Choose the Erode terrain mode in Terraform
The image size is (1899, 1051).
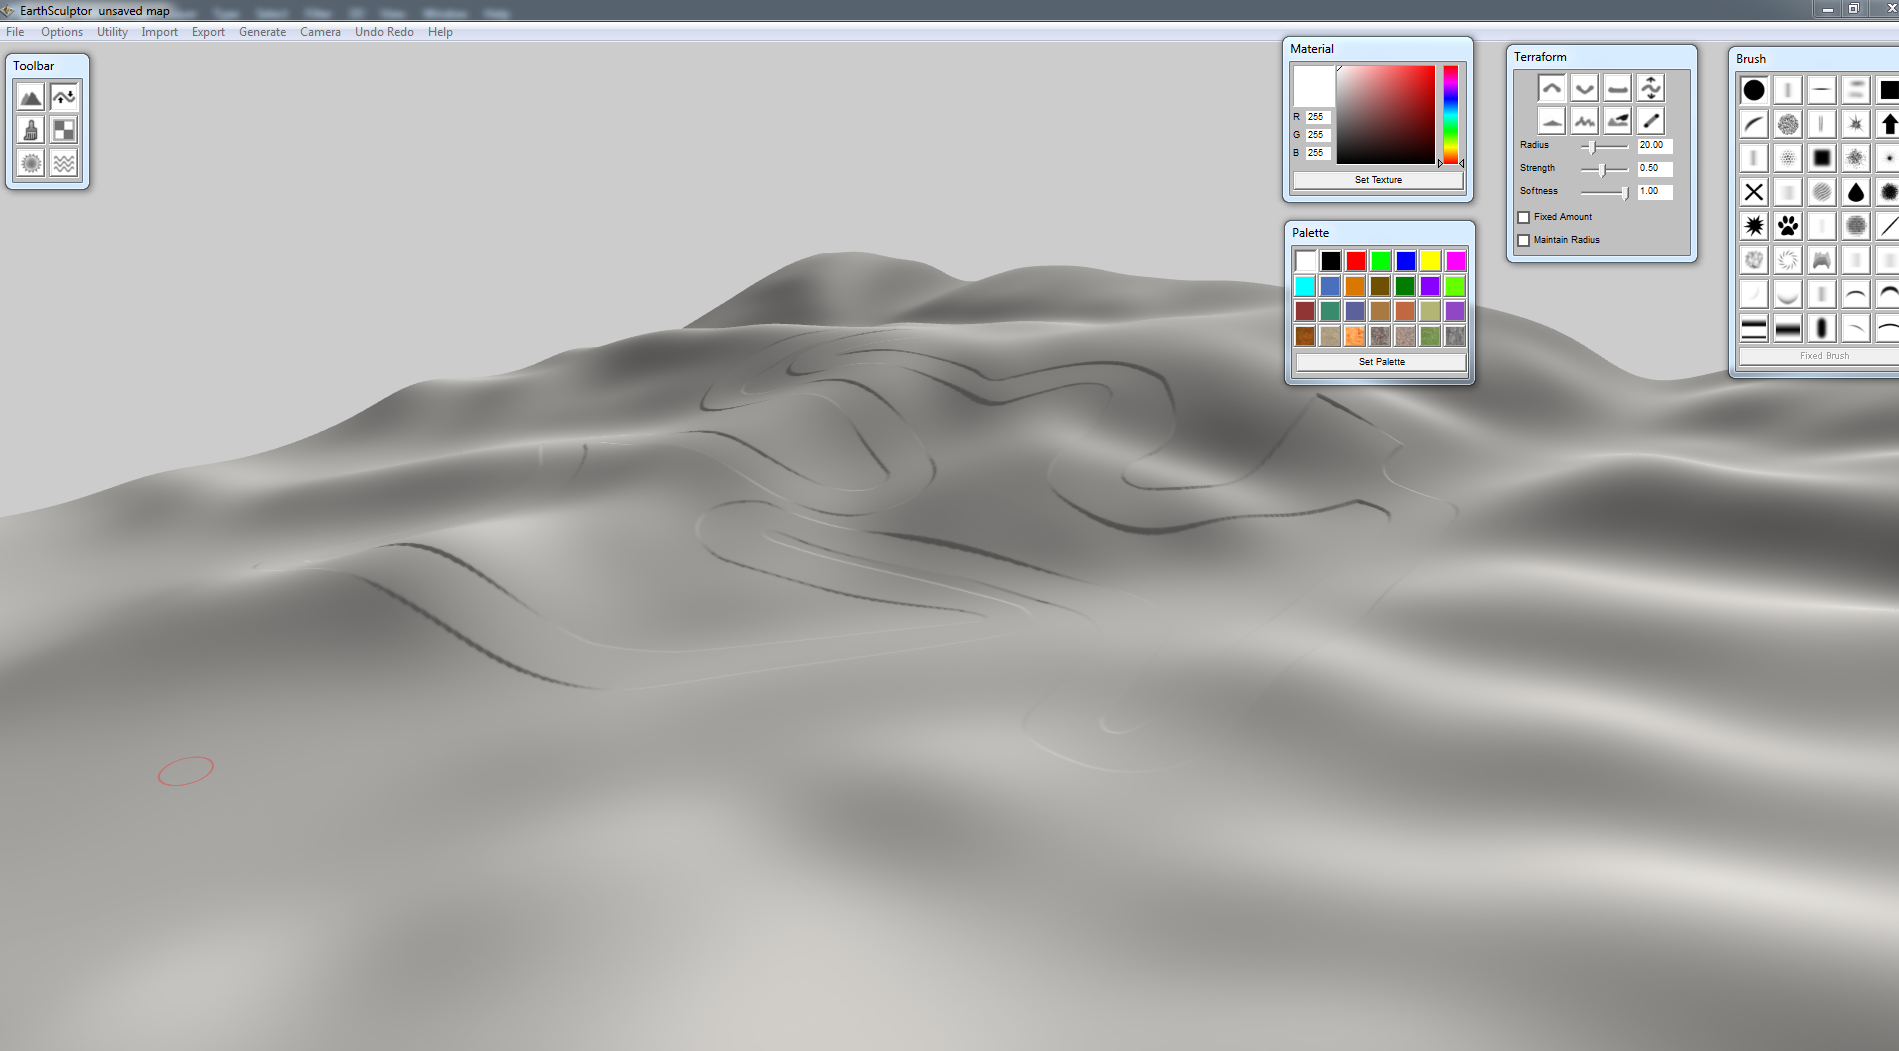[1617, 122]
